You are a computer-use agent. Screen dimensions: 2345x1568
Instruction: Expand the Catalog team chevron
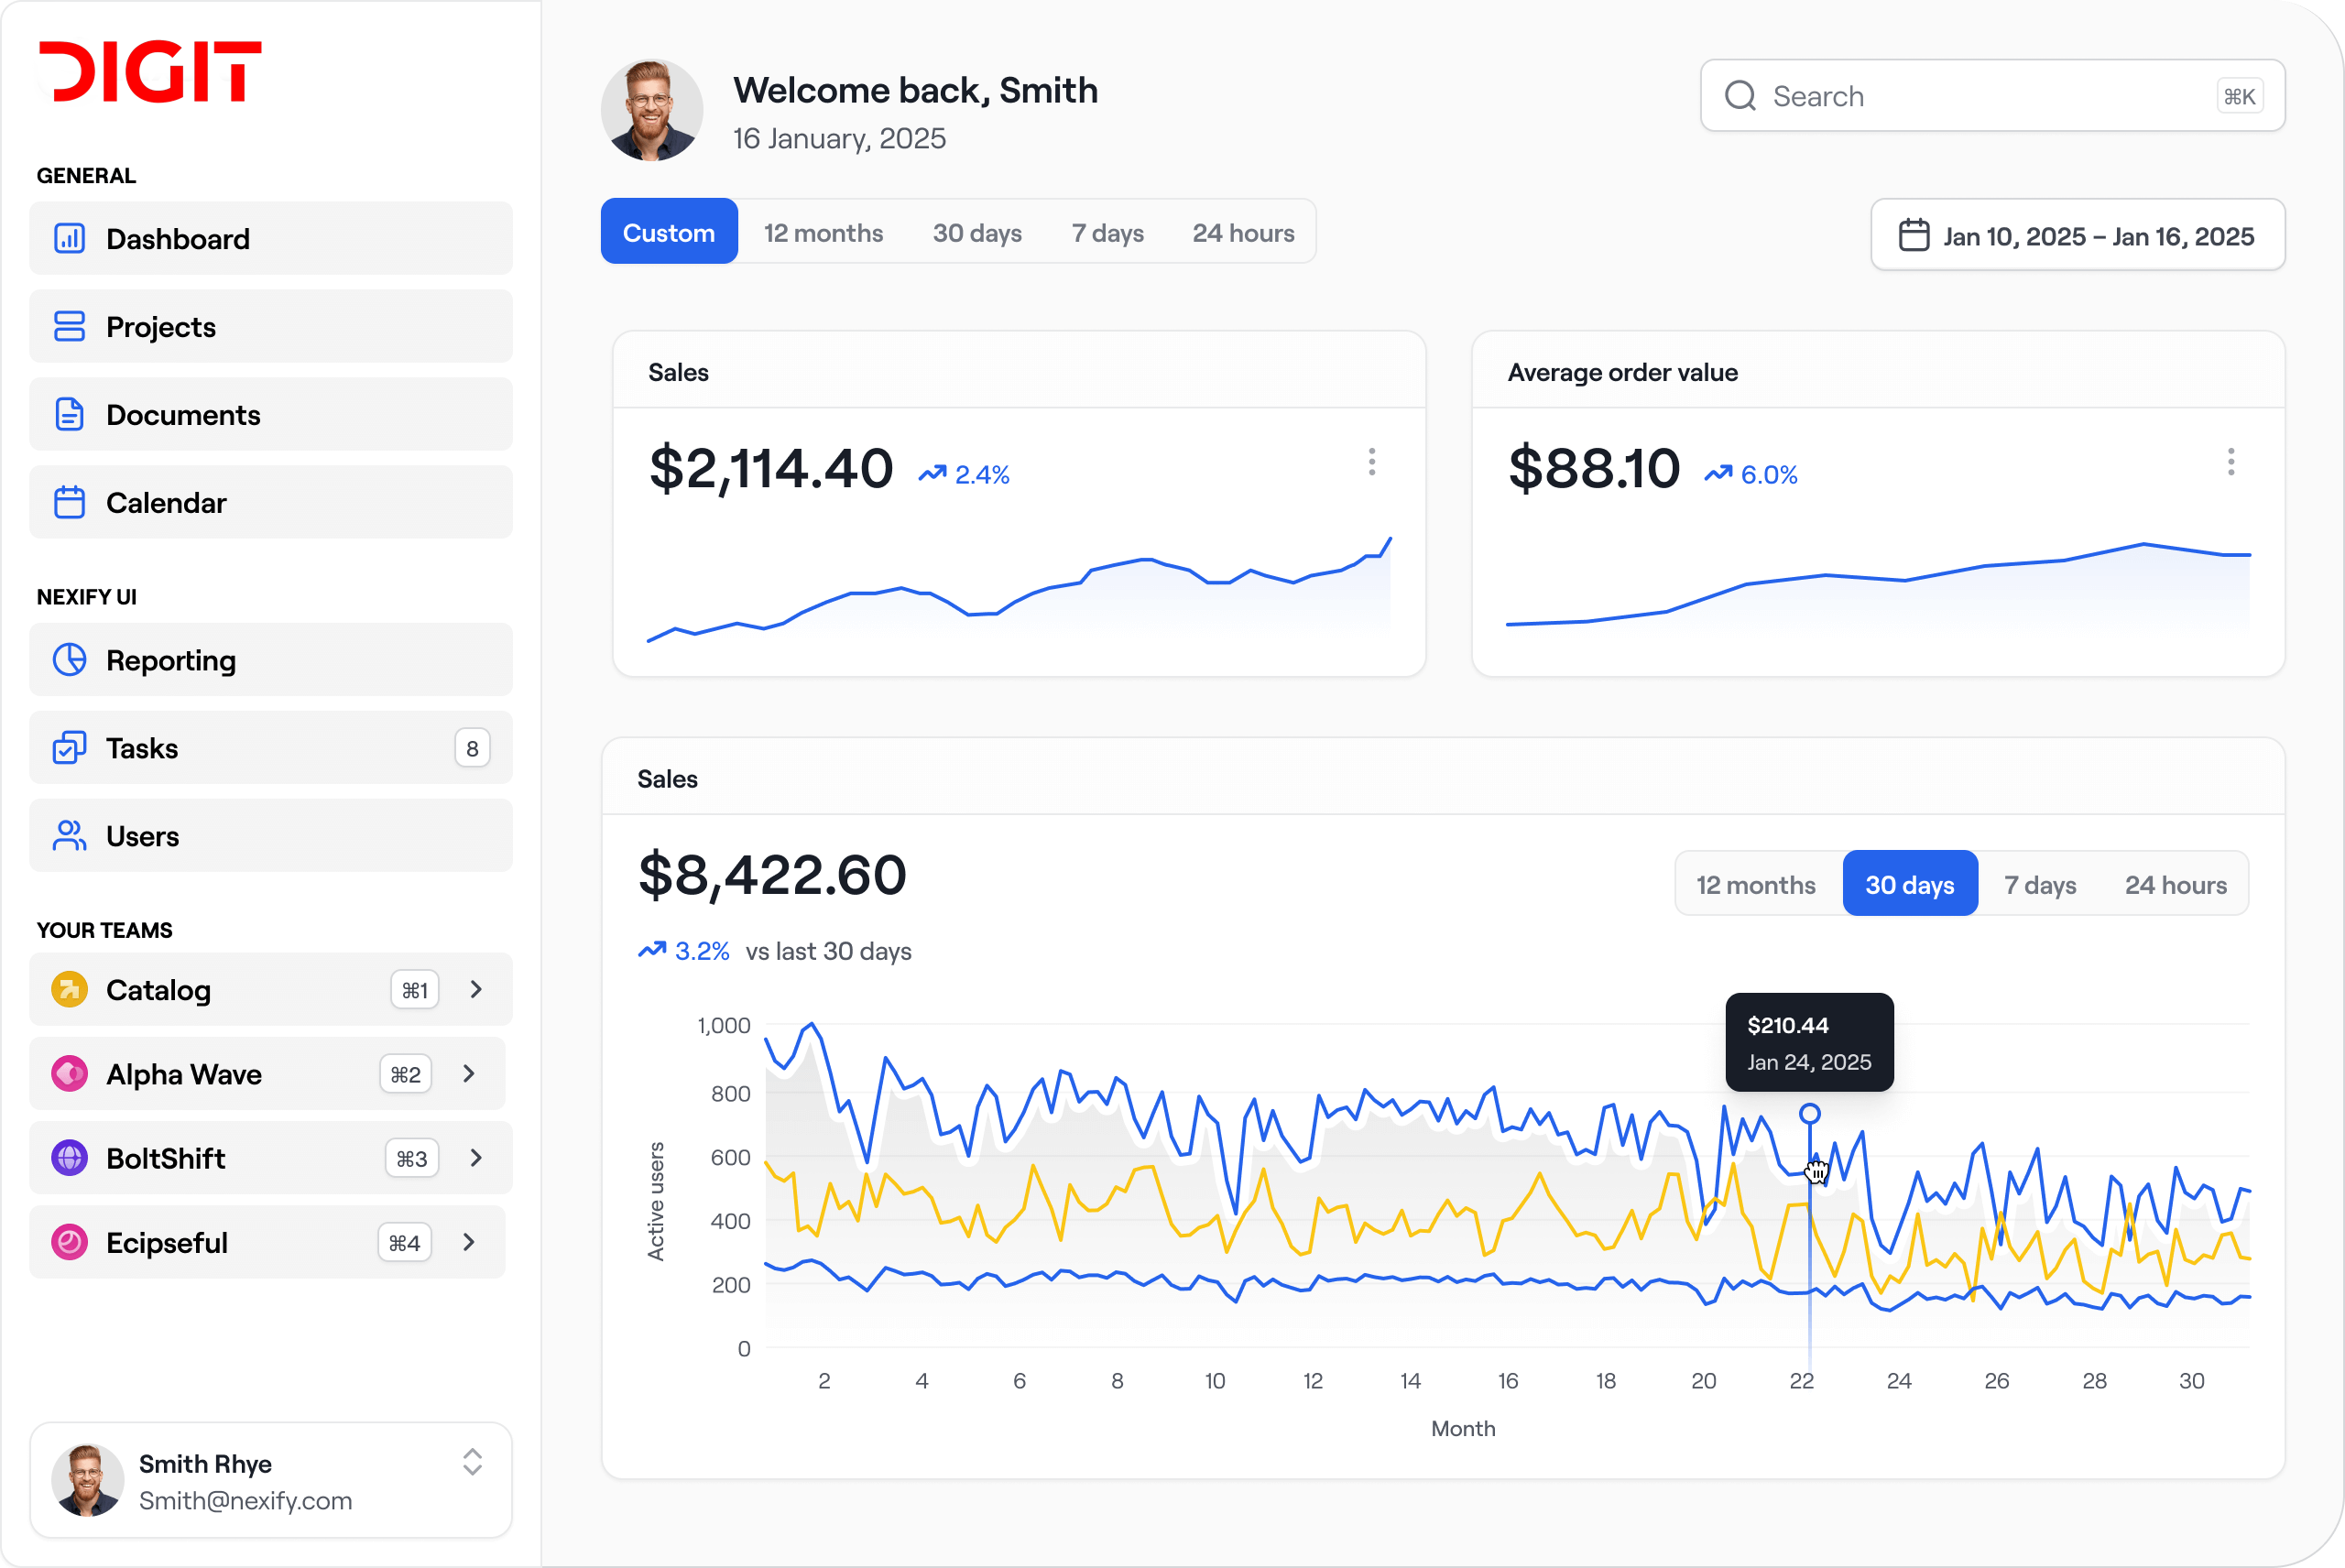pos(476,990)
